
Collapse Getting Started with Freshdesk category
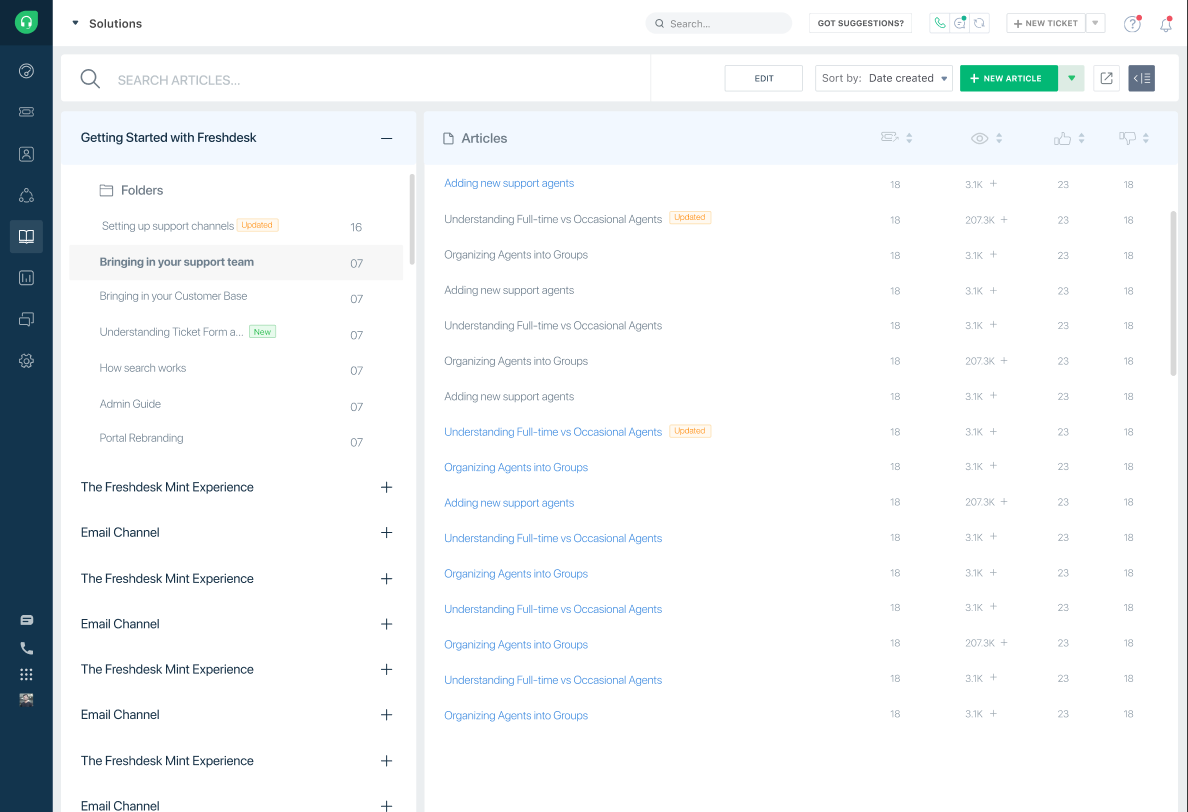tap(386, 138)
